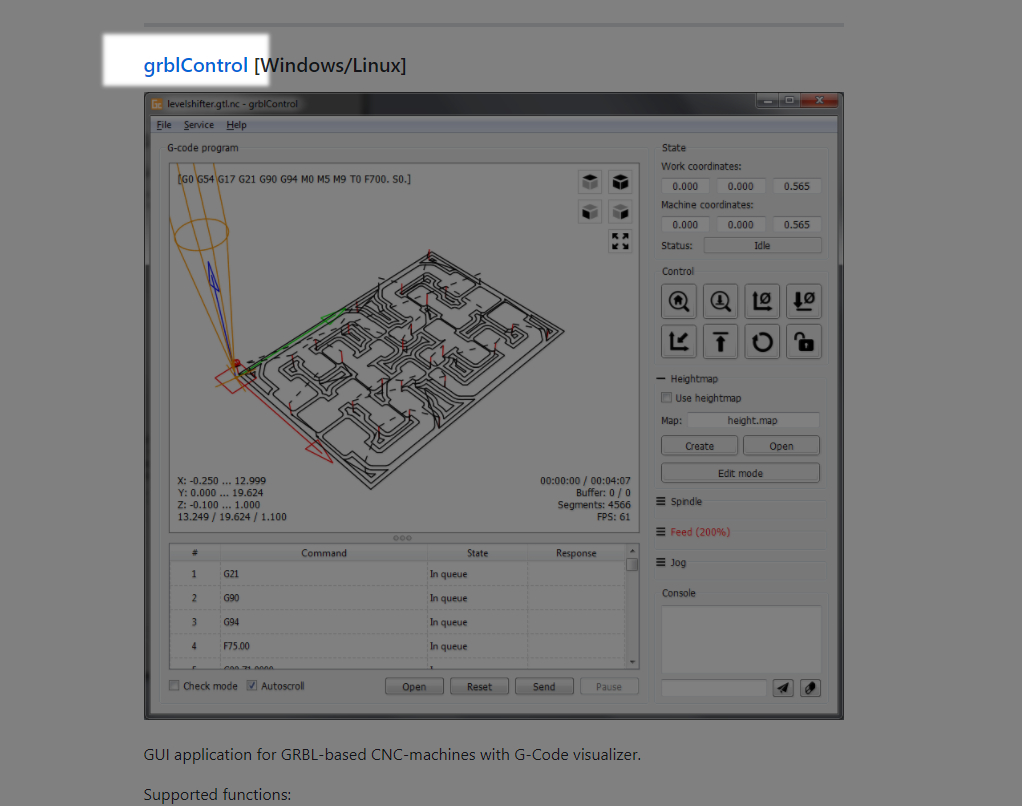Expand the Spindle section
Screen dimensions: 1022x806
pos(661,501)
